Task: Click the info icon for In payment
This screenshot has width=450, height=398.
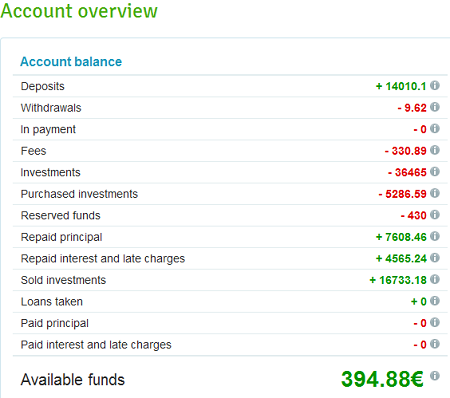Action: 435,129
